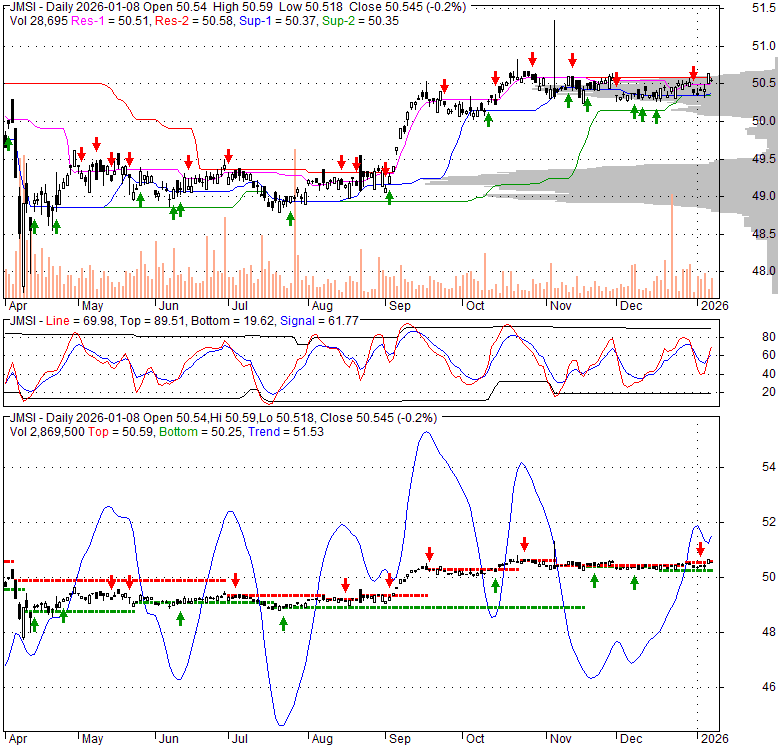Click the 48.0 axis label of top chart
Image resolution: width=780 pixels, height=745 pixels.
(764, 271)
